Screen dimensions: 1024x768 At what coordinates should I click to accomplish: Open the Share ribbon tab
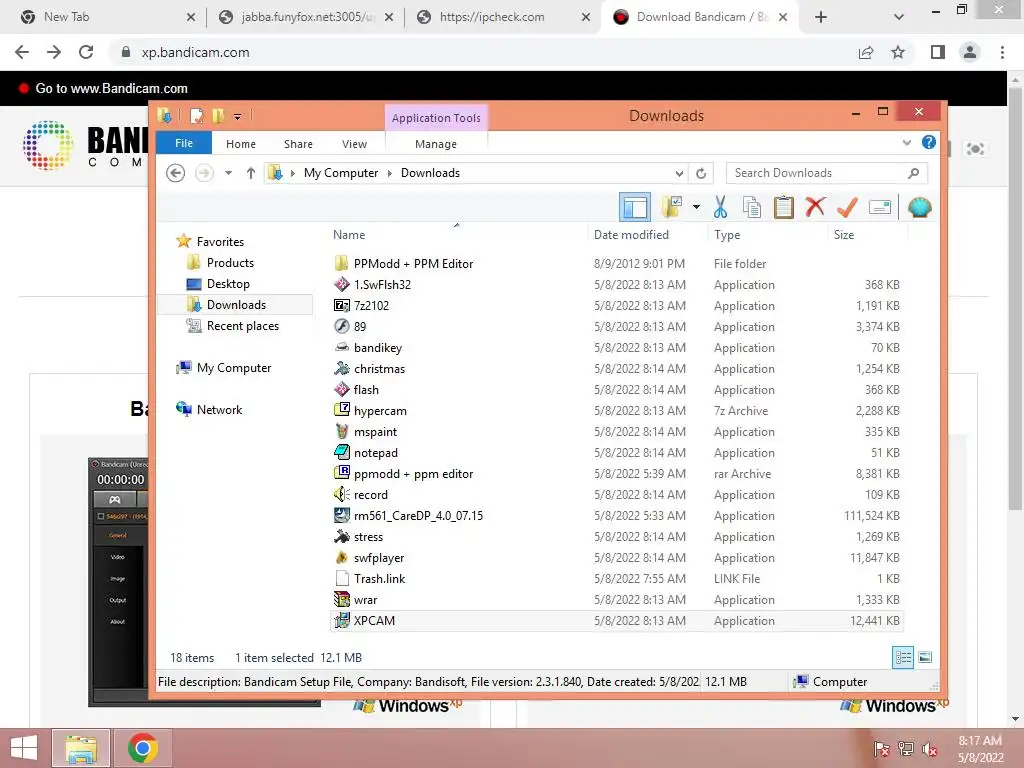point(298,144)
